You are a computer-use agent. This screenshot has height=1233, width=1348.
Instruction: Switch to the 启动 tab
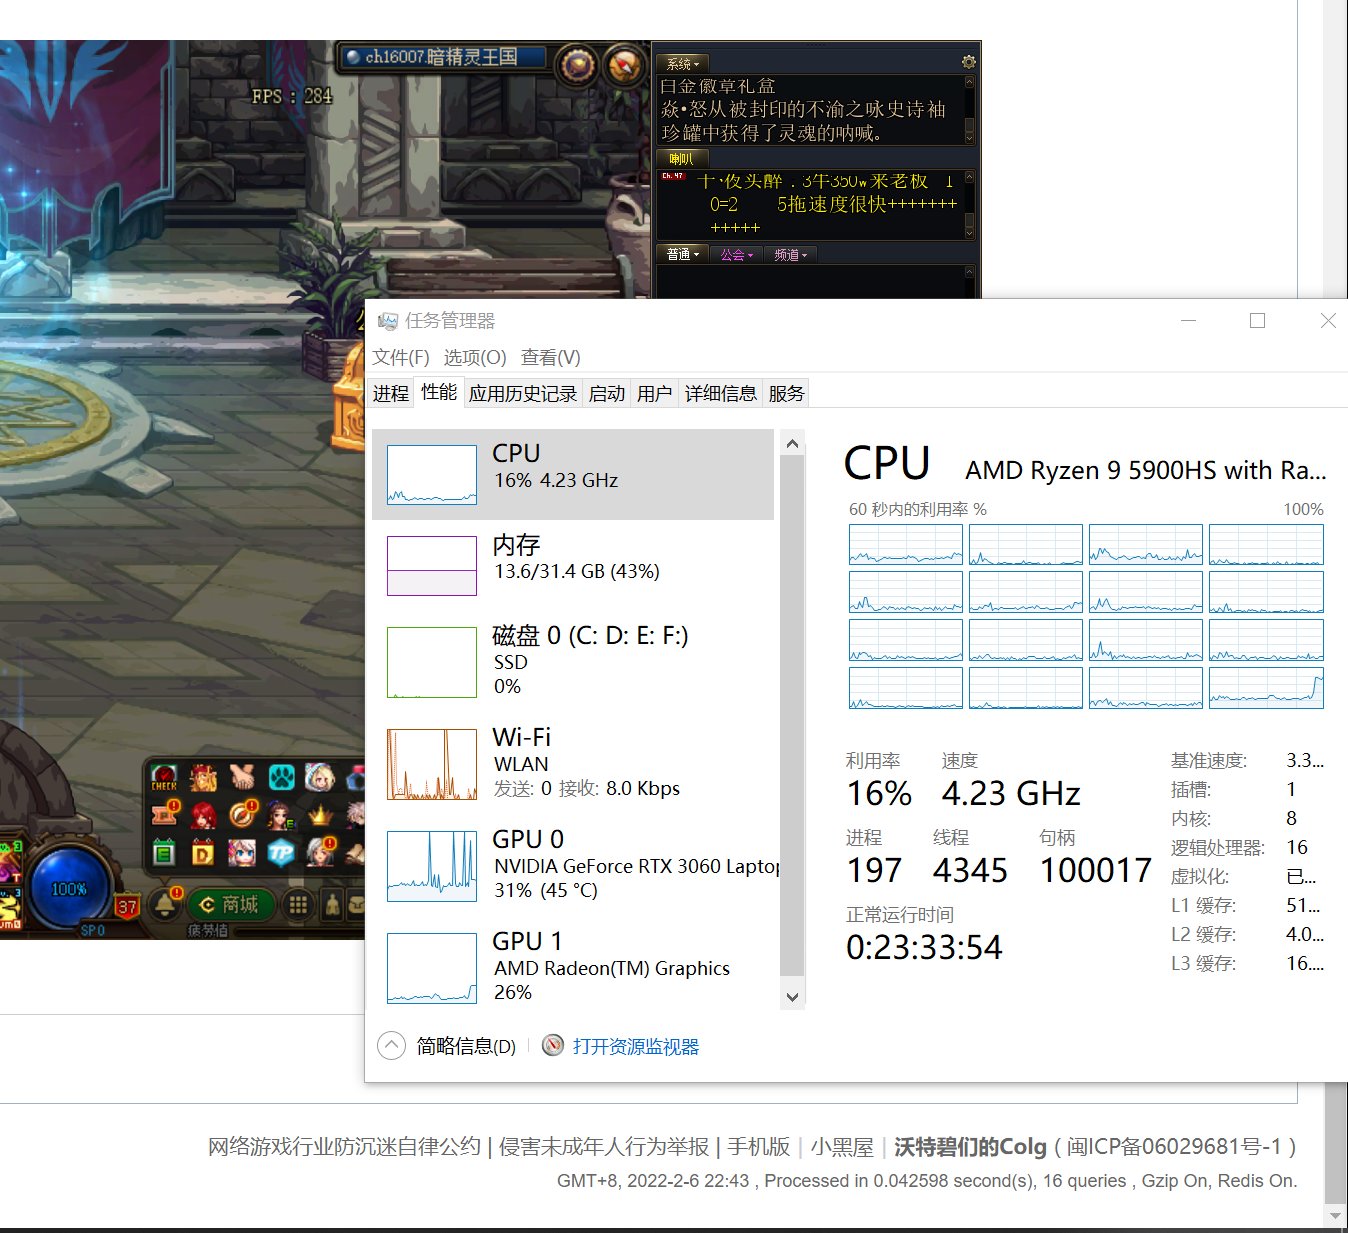[607, 393]
